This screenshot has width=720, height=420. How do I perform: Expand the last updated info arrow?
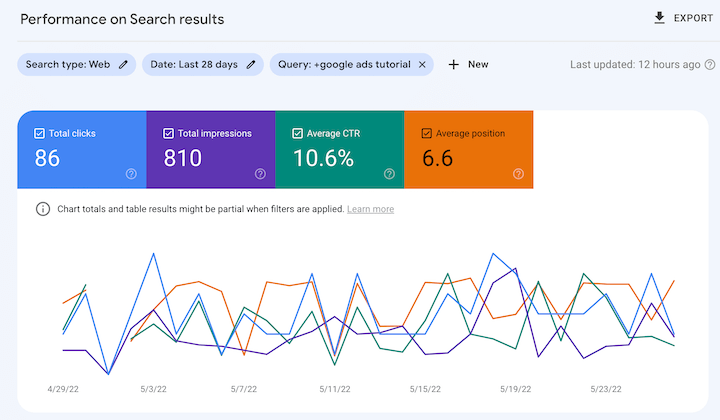(709, 64)
